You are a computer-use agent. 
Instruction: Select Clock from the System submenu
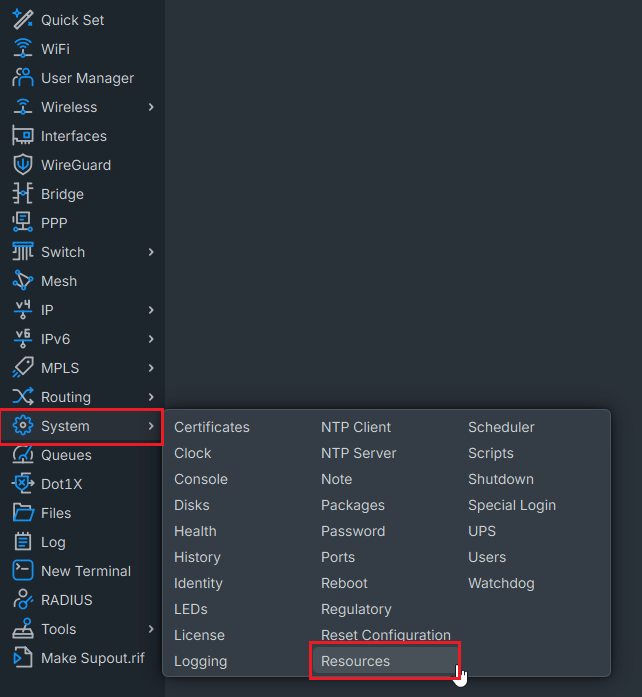pyautogui.click(x=193, y=453)
